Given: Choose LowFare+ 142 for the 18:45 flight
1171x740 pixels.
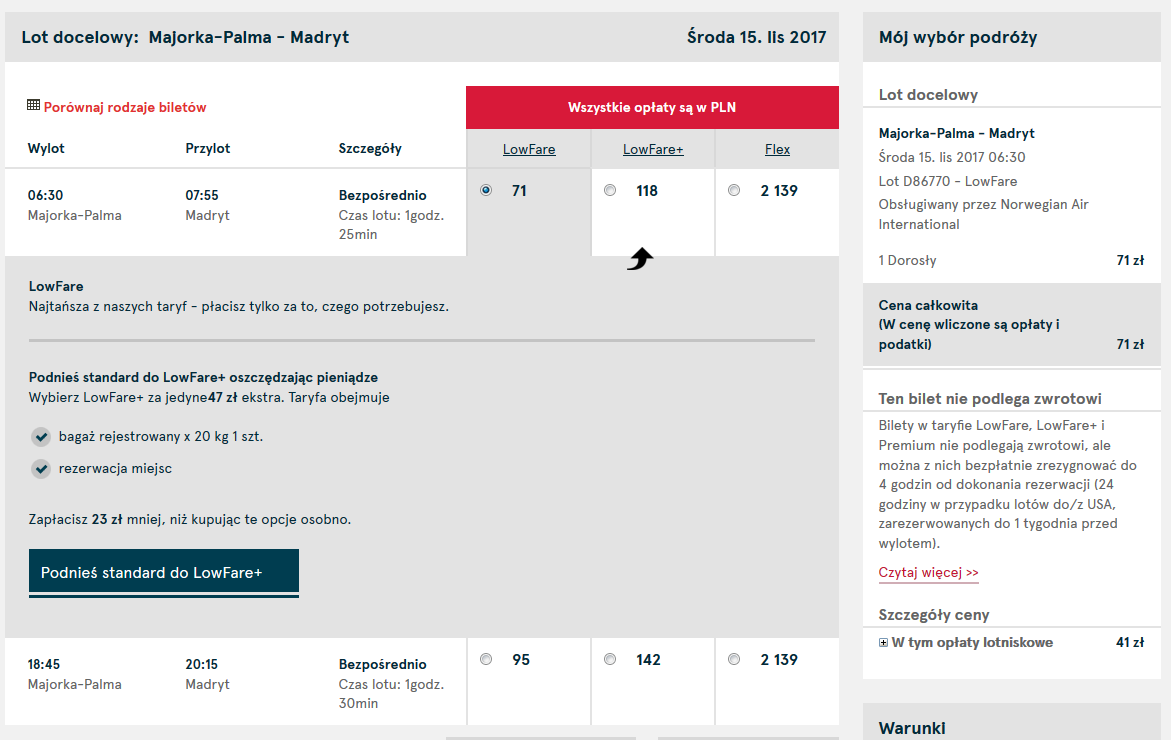Looking at the screenshot, I should [x=610, y=659].
